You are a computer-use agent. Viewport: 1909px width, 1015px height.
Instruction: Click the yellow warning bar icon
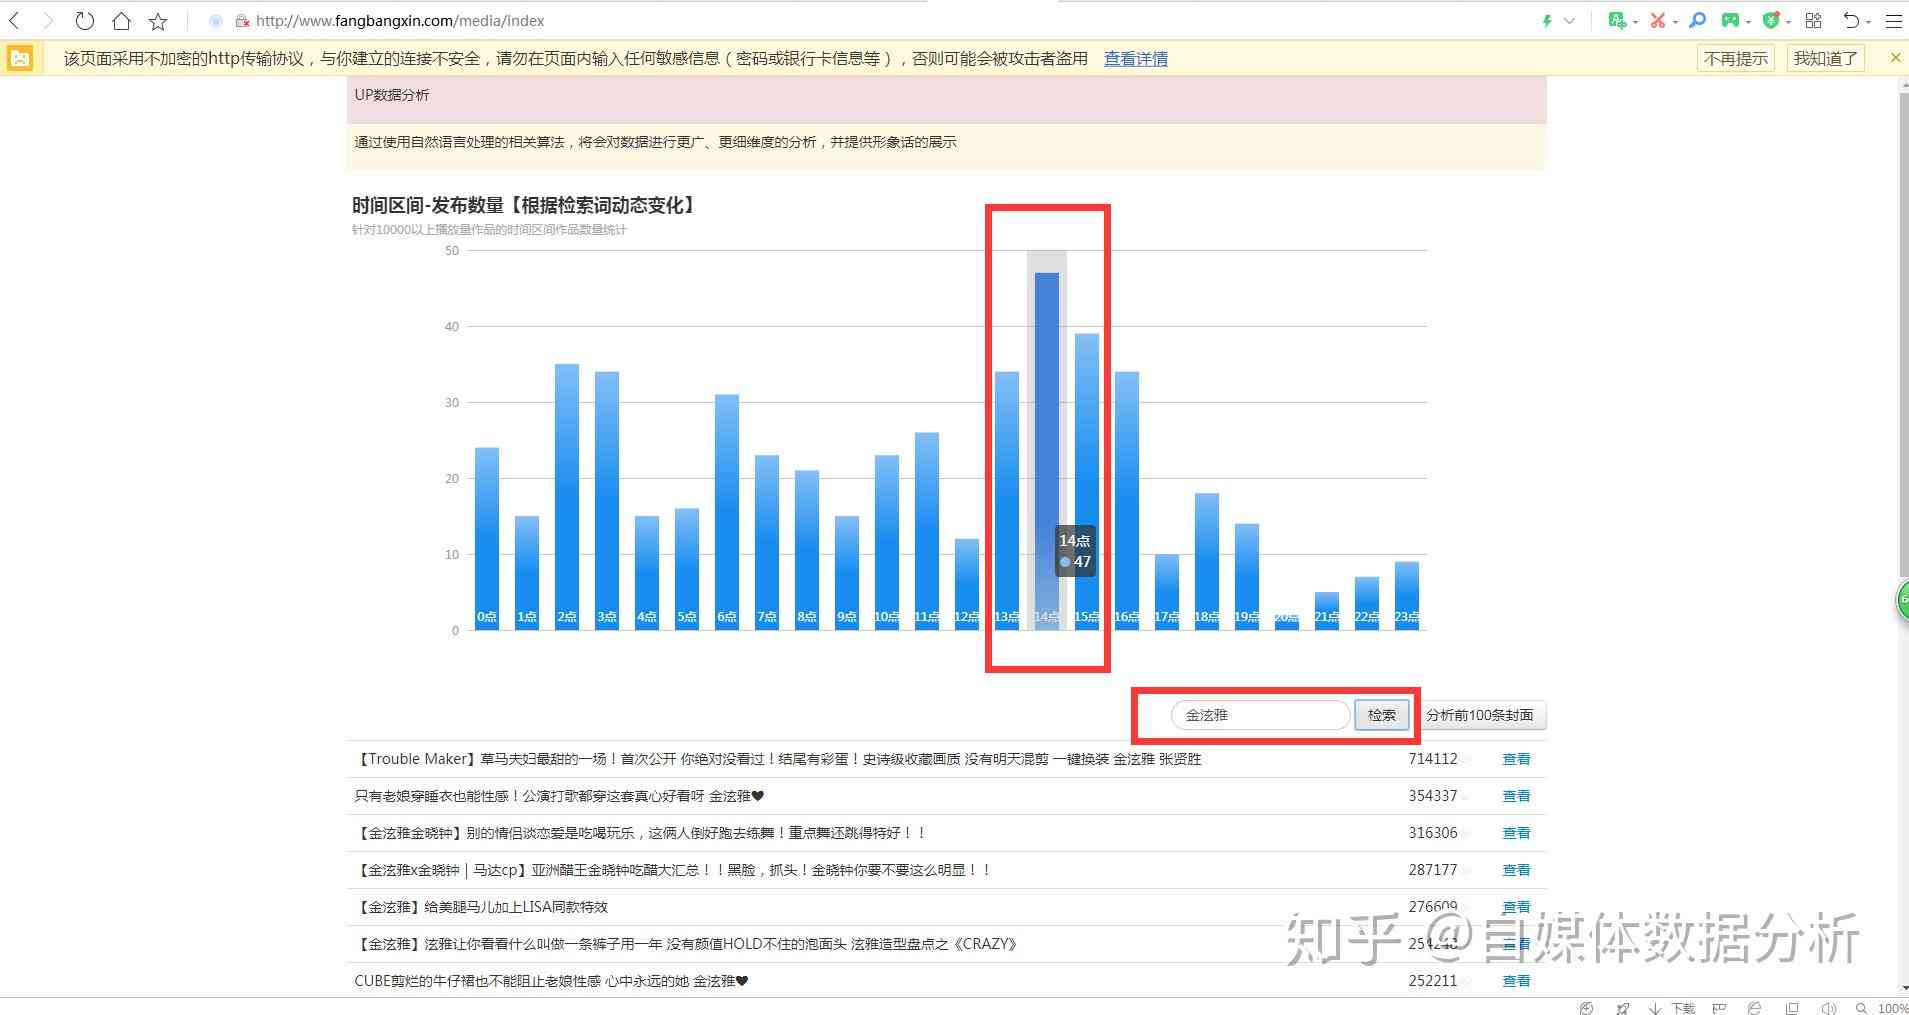point(20,58)
